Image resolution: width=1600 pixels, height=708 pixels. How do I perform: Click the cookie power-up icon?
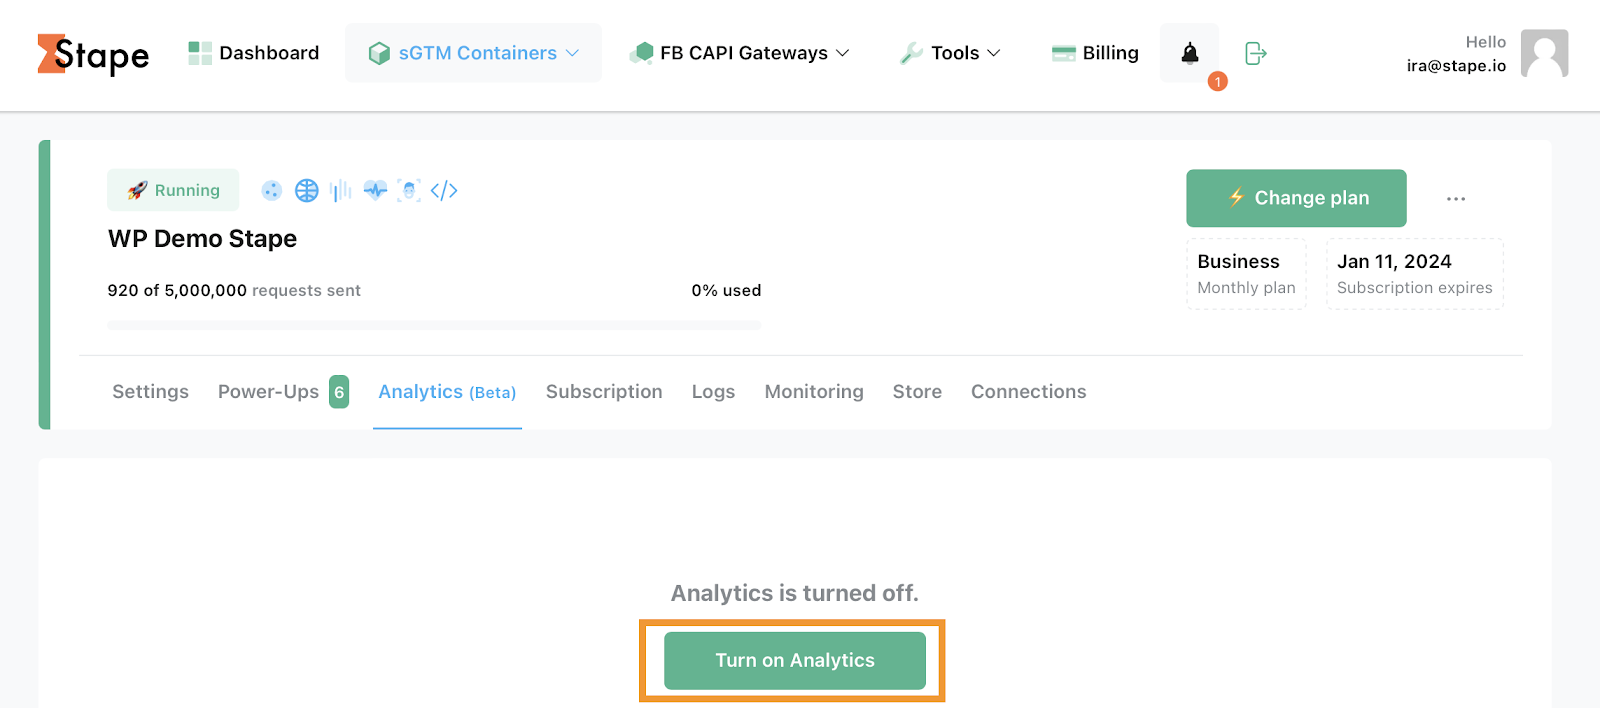(x=272, y=190)
